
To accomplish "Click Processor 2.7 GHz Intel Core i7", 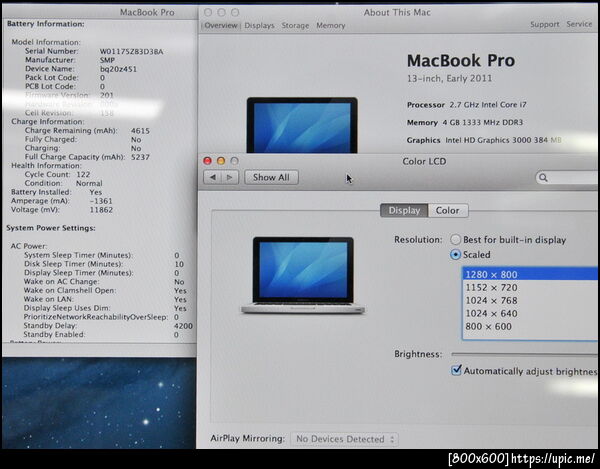I will coord(466,104).
